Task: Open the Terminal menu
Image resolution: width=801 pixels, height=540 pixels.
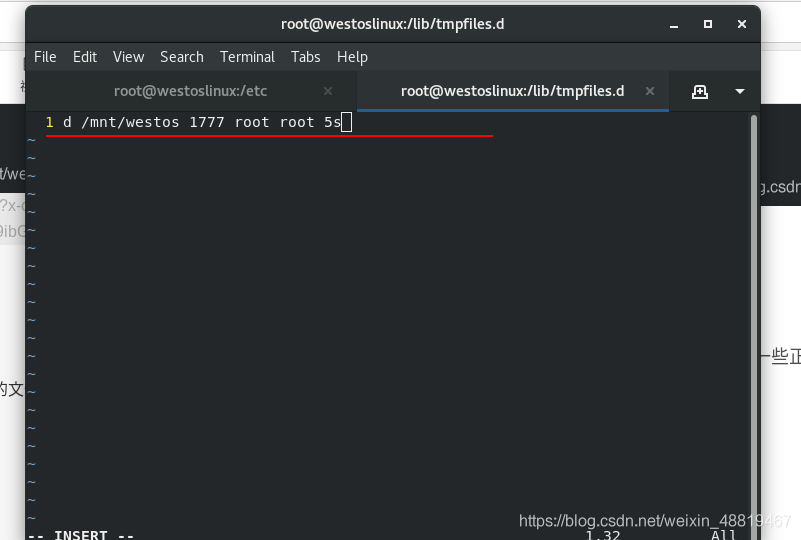Action: (x=247, y=57)
